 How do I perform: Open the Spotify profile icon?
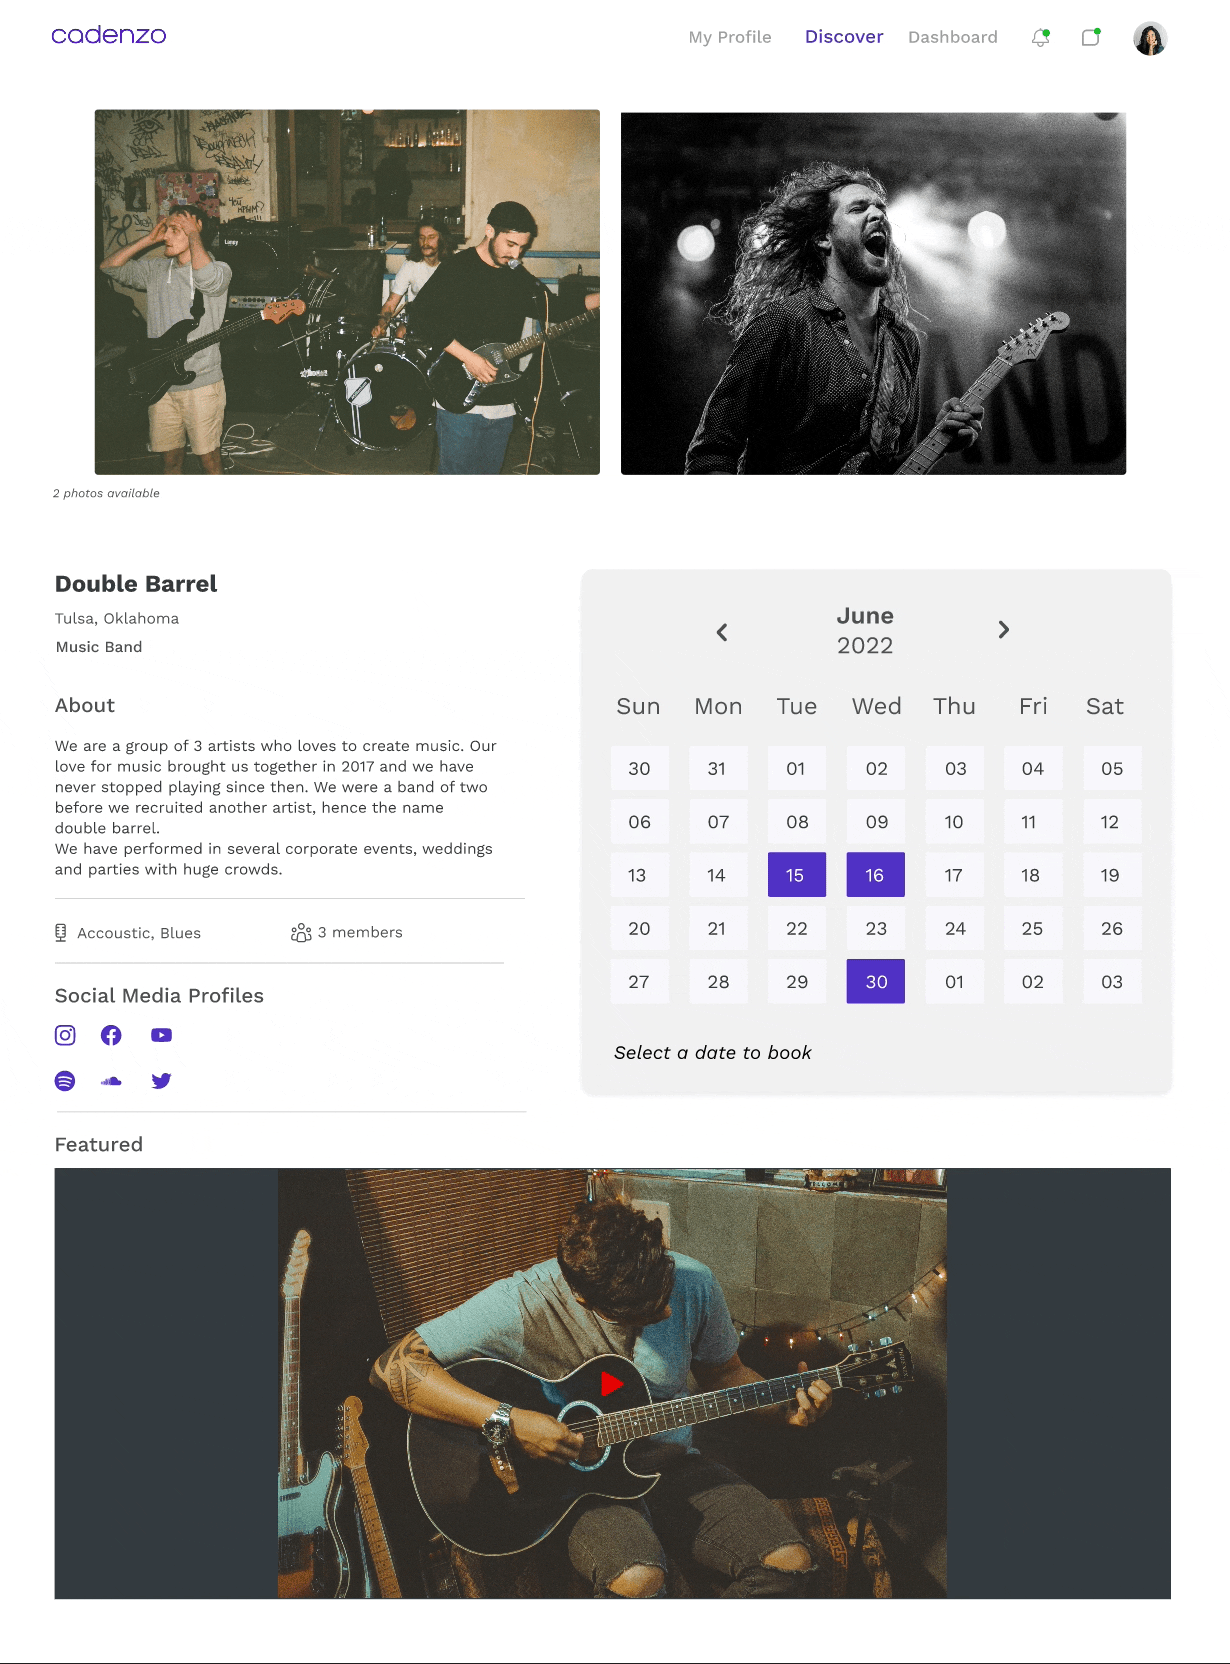pyautogui.click(x=65, y=1081)
